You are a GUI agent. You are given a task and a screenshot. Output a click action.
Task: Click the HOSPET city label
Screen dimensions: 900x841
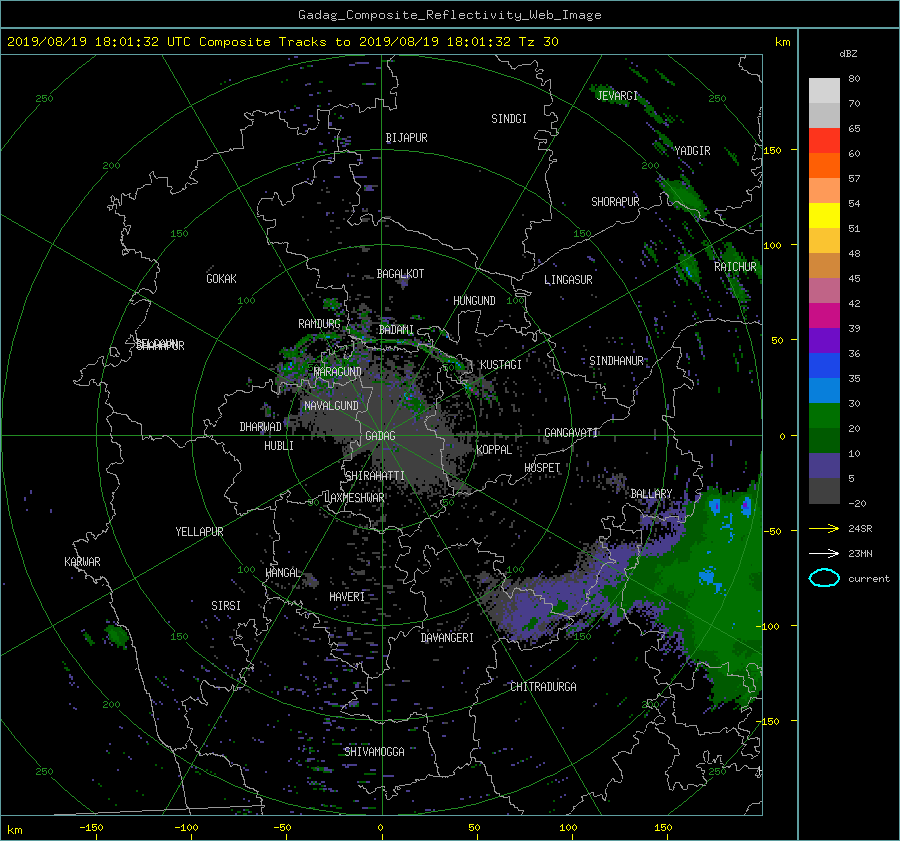[x=542, y=468]
